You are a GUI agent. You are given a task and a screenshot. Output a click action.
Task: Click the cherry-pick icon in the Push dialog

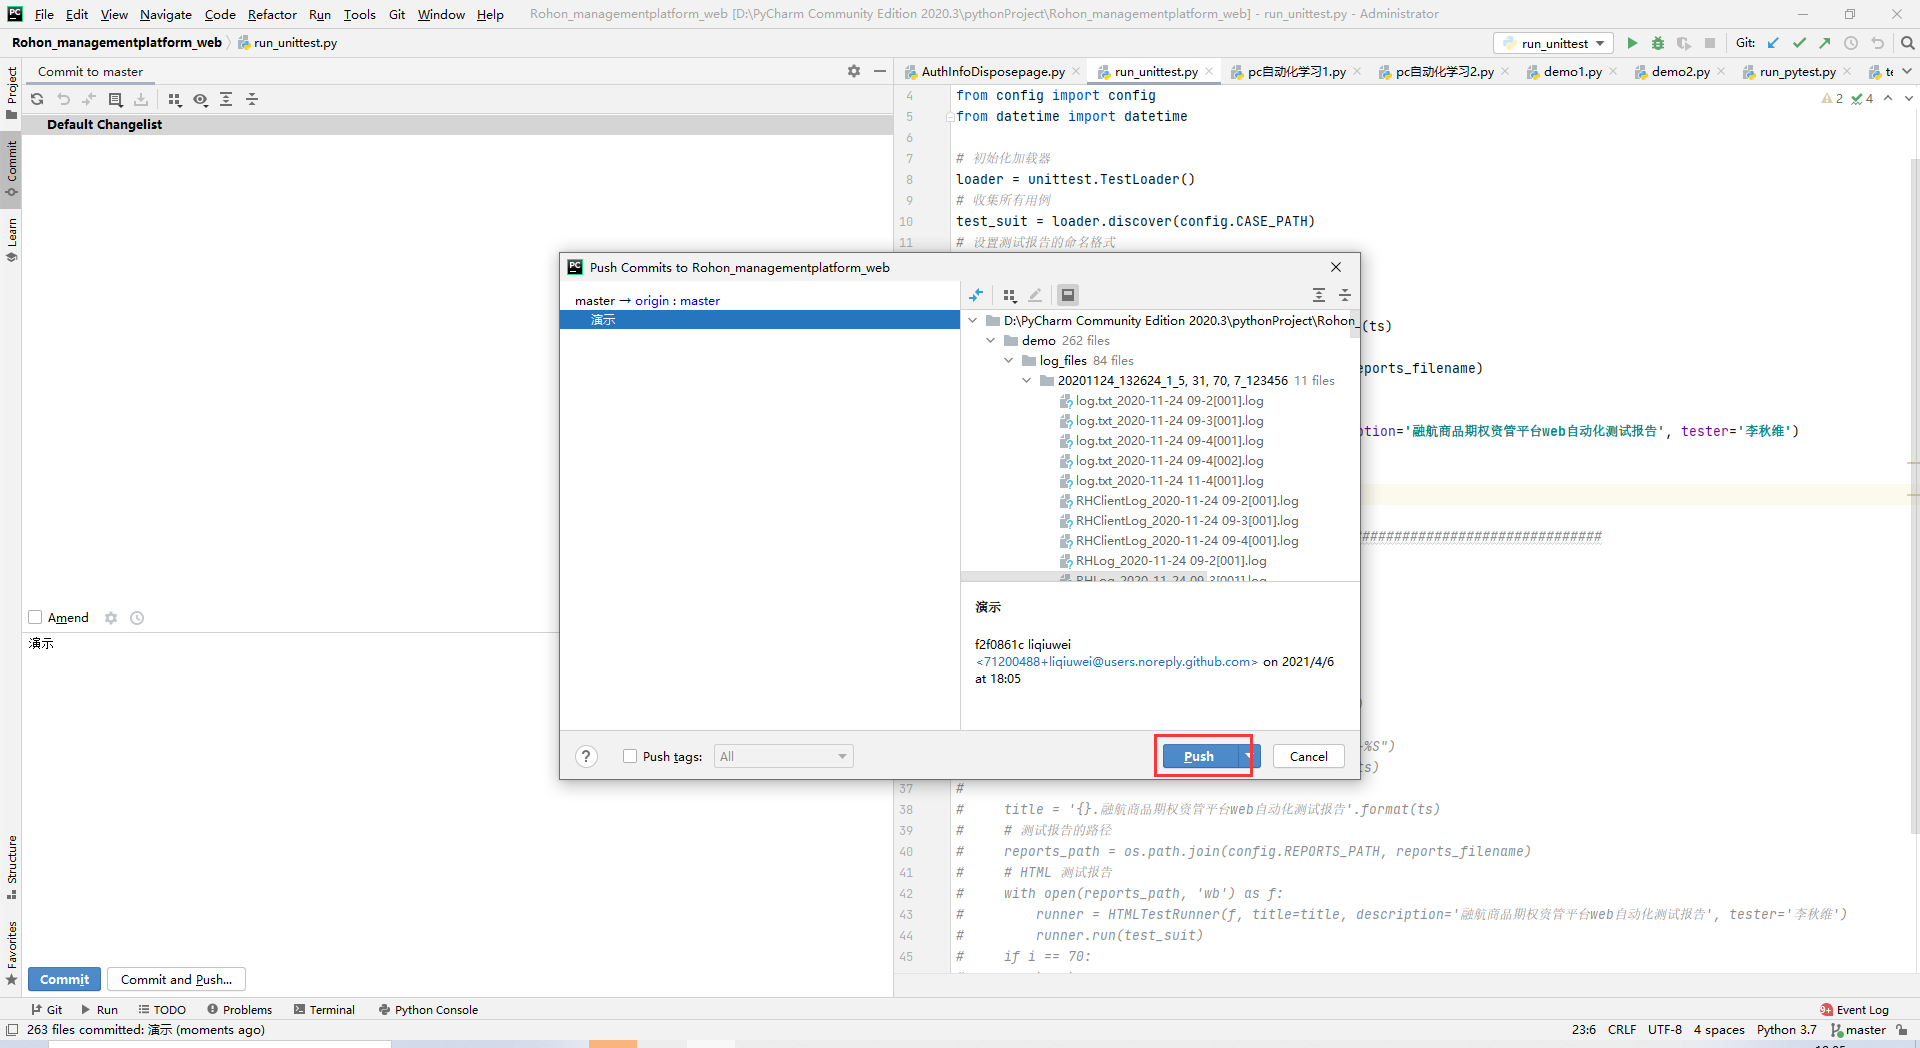[976, 295]
